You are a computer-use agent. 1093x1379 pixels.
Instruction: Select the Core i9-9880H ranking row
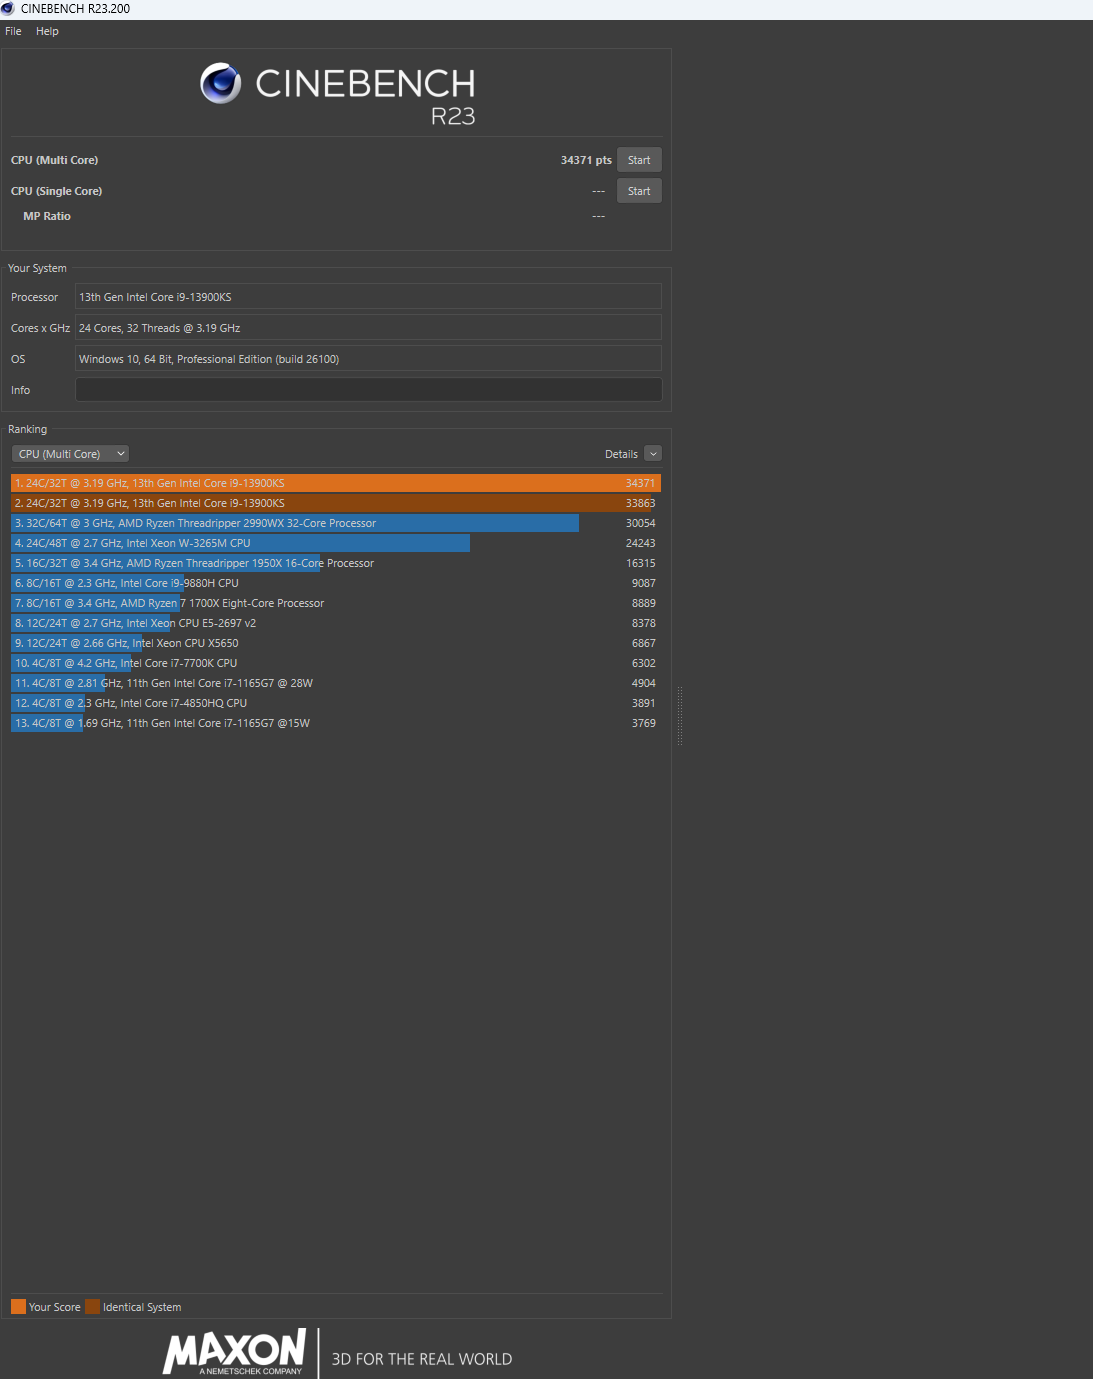tap(336, 583)
